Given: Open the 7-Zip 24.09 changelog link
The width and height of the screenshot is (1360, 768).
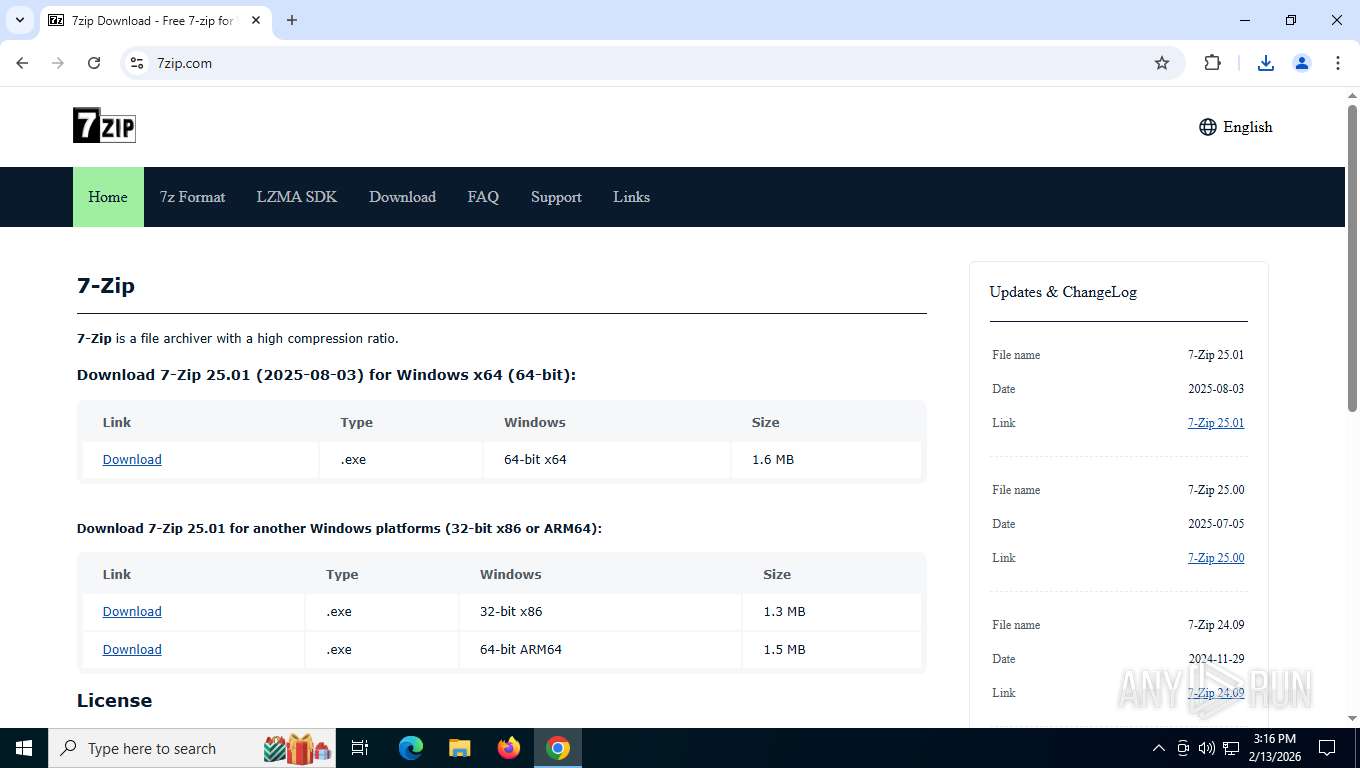Looking at the screenshot, I should pyautogui.click(x=1216, y=693).
